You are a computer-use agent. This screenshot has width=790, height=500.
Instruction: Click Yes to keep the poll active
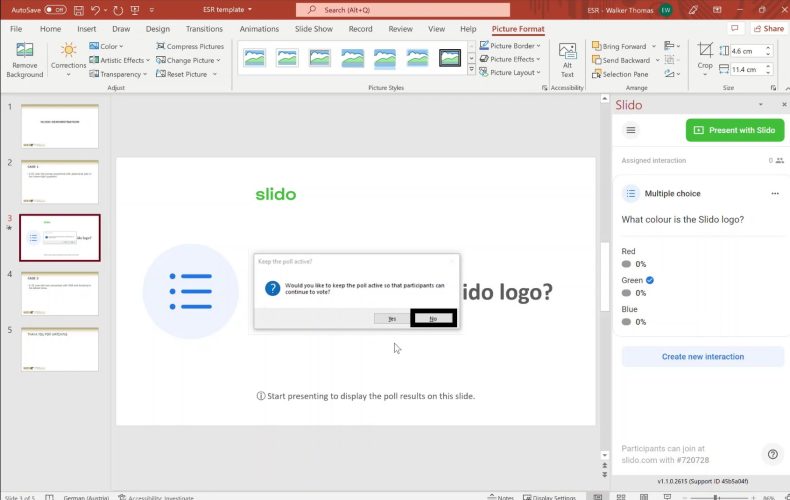[391, 318]
